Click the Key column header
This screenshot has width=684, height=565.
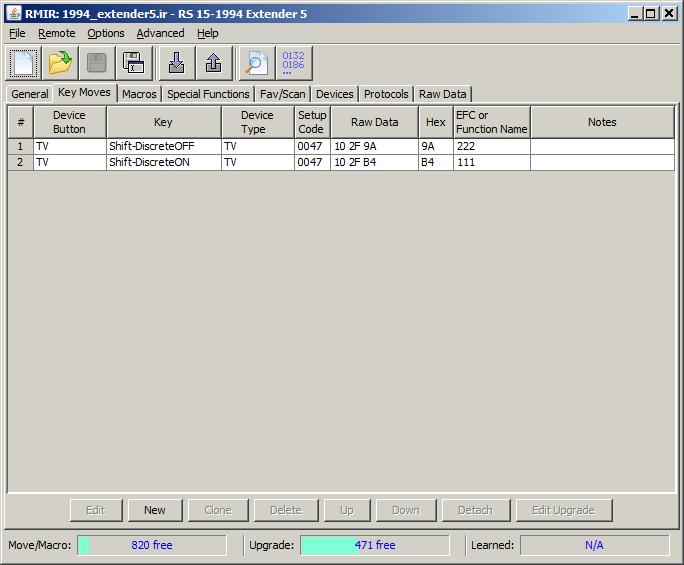163,122
